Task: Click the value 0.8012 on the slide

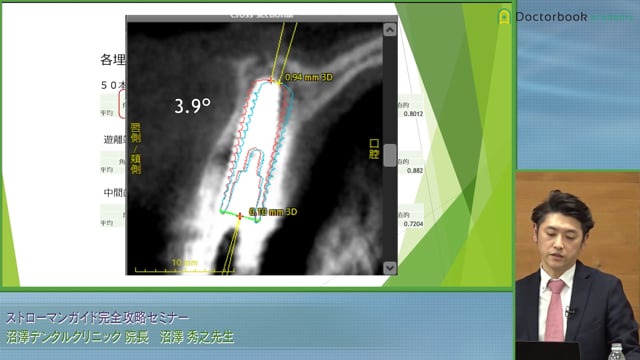Action: pos(413,114)
